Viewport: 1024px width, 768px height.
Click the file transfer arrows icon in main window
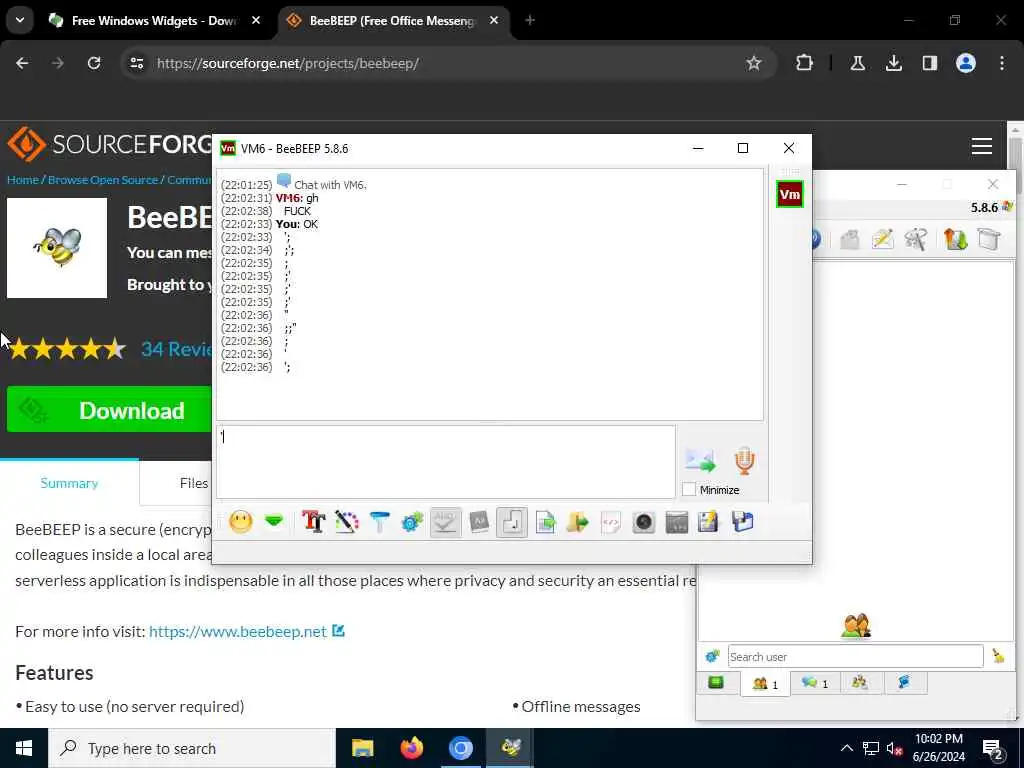coord(955,239)
